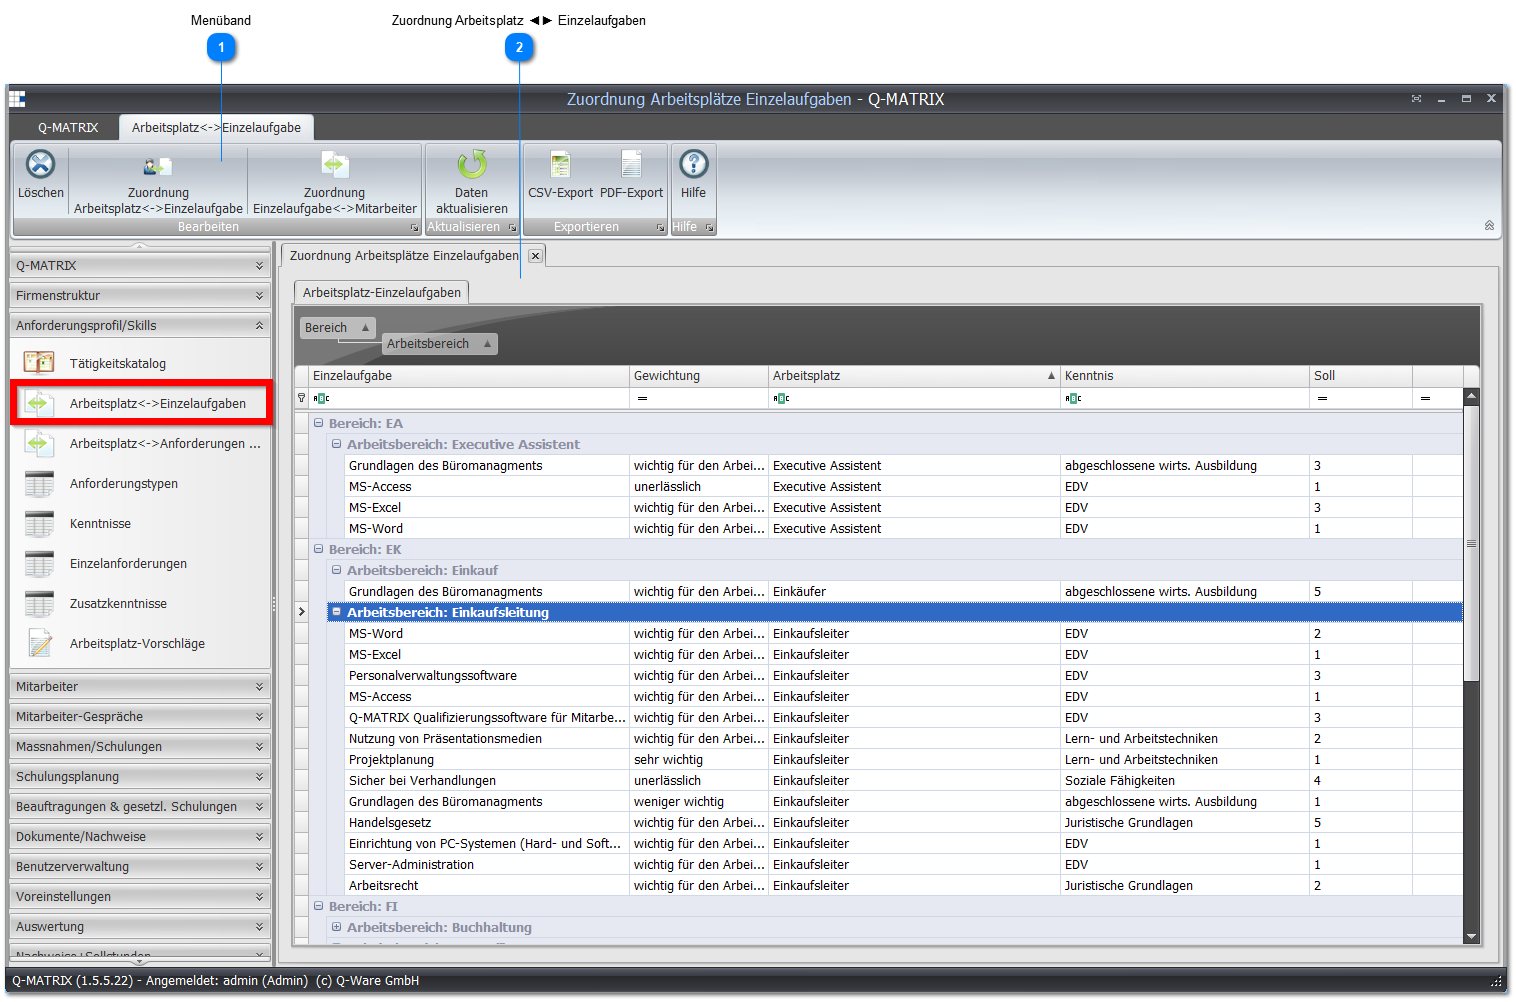
Task: Select Arbeitsplatz-Einzelaufgaben inner tab
Action: tap(381, 293)
